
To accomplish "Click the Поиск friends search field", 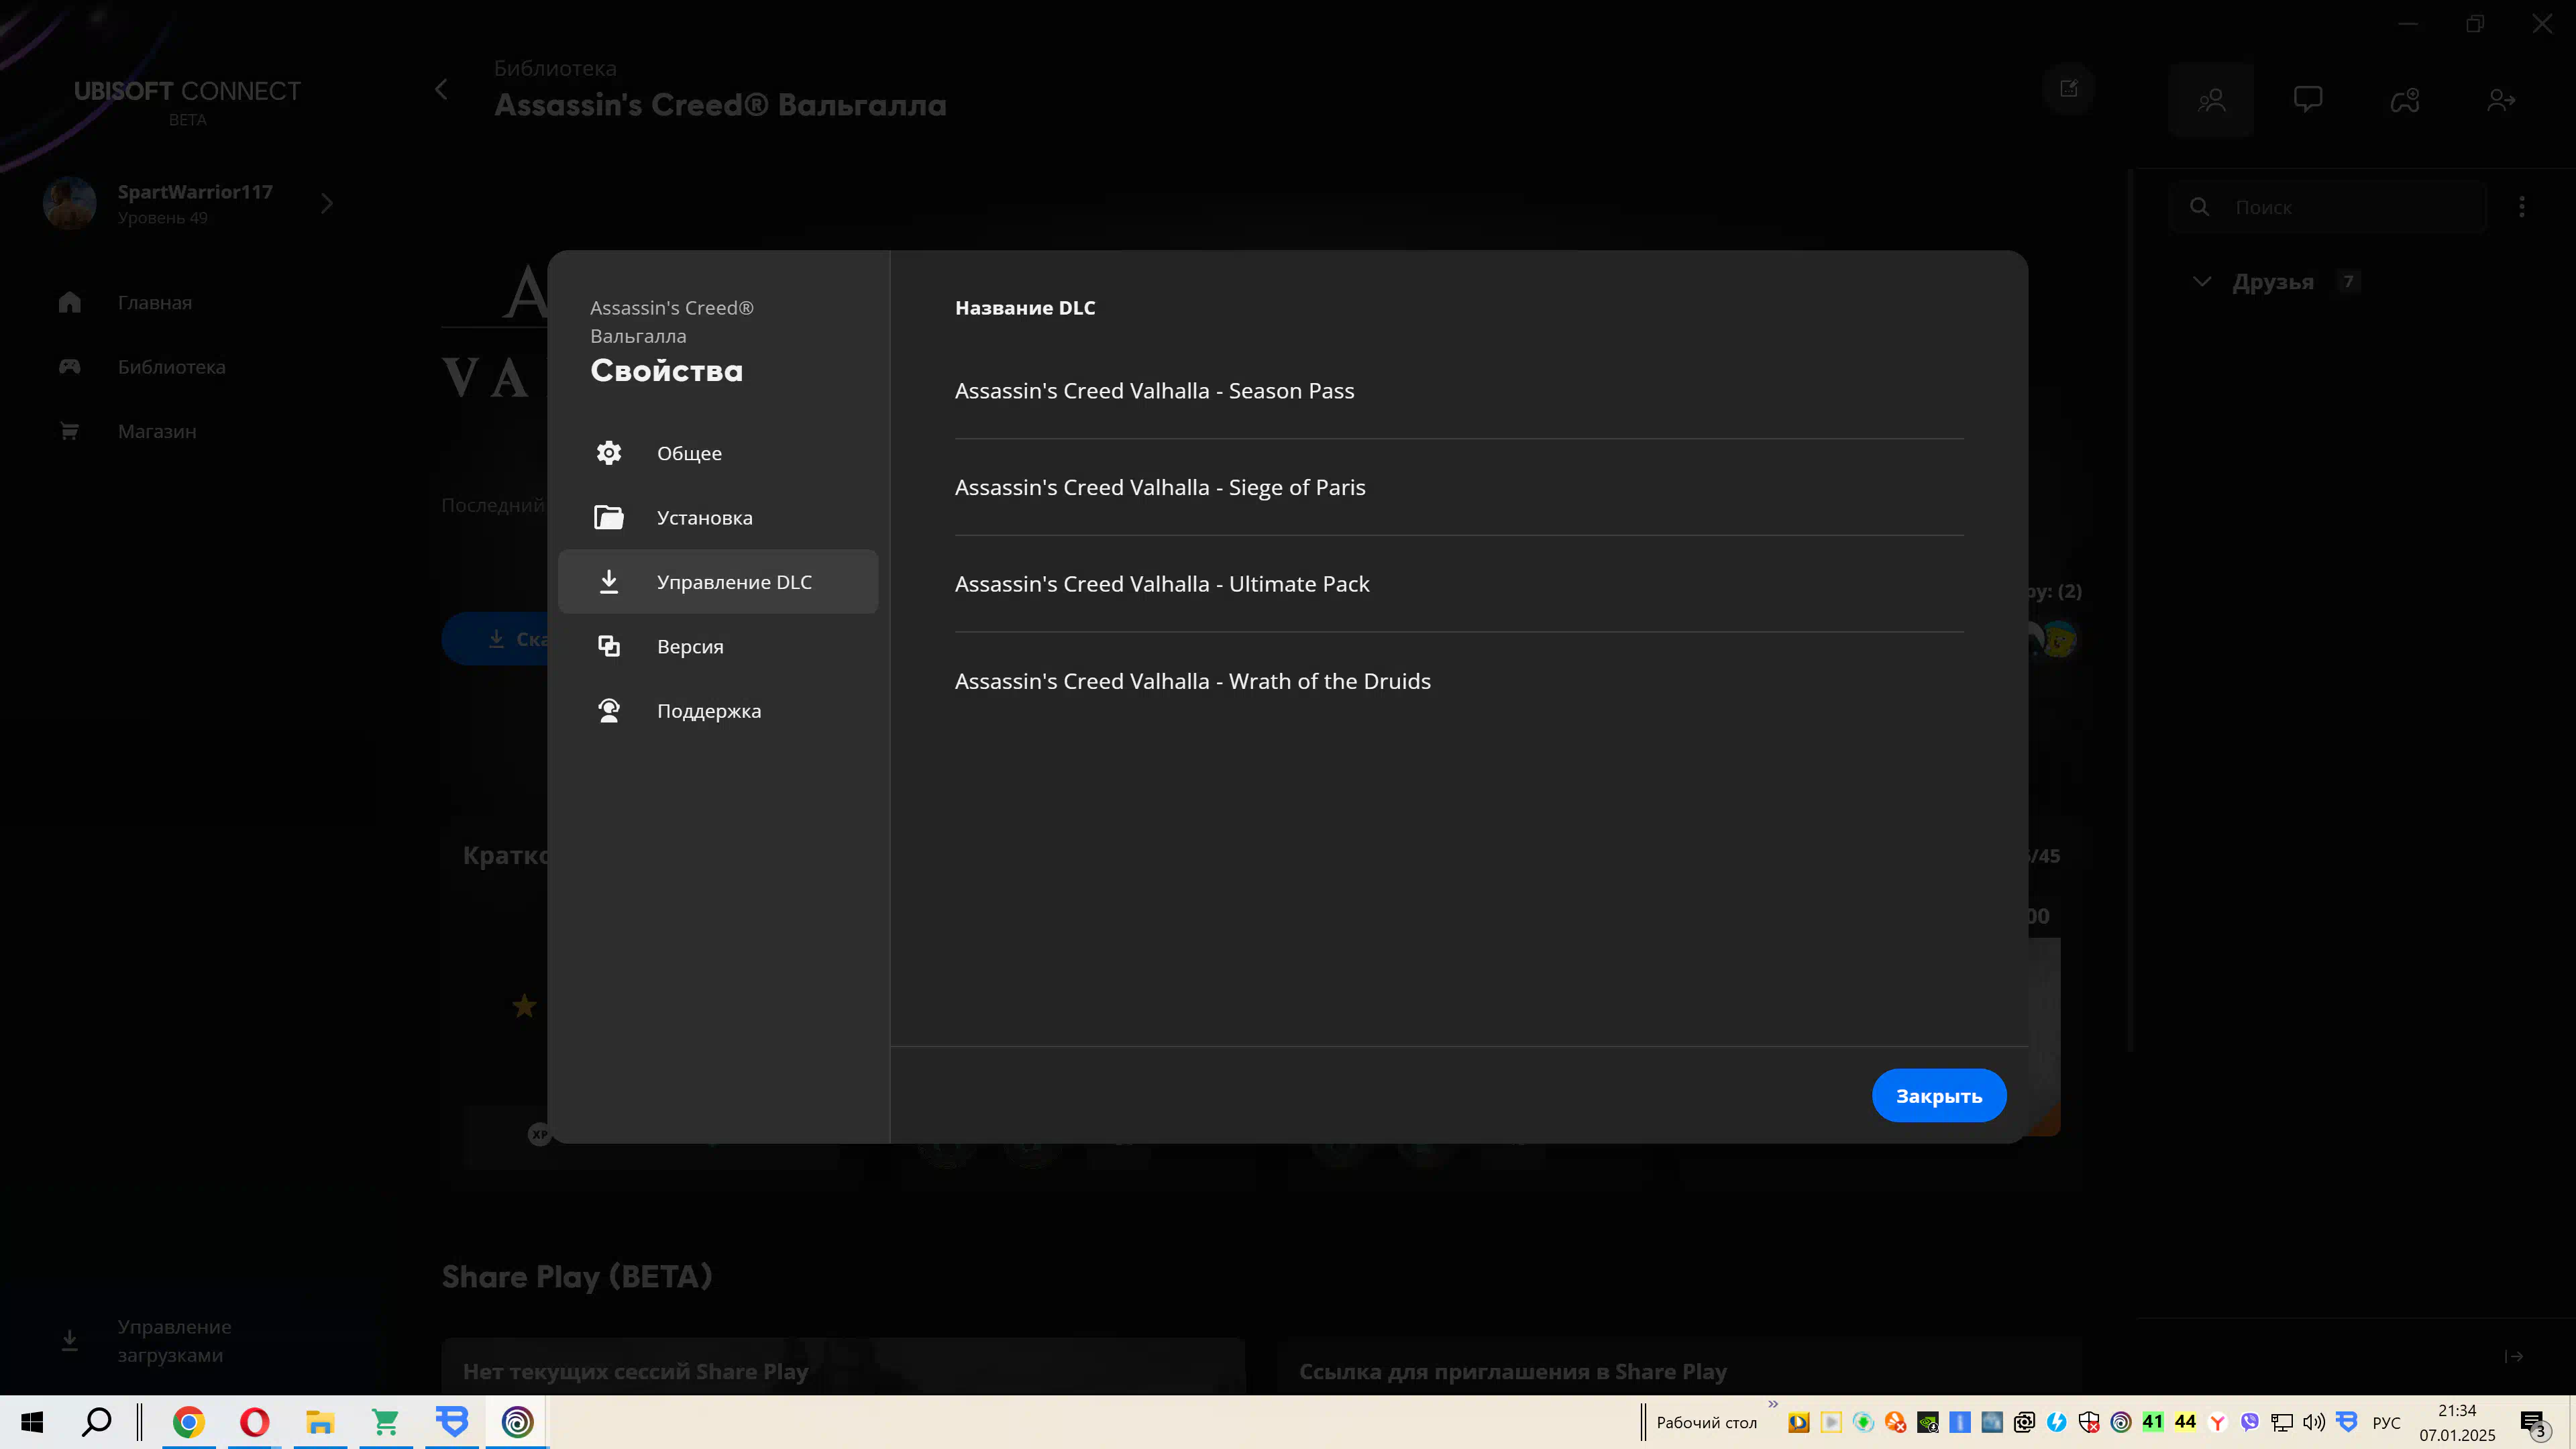I will click(2327, 207).
